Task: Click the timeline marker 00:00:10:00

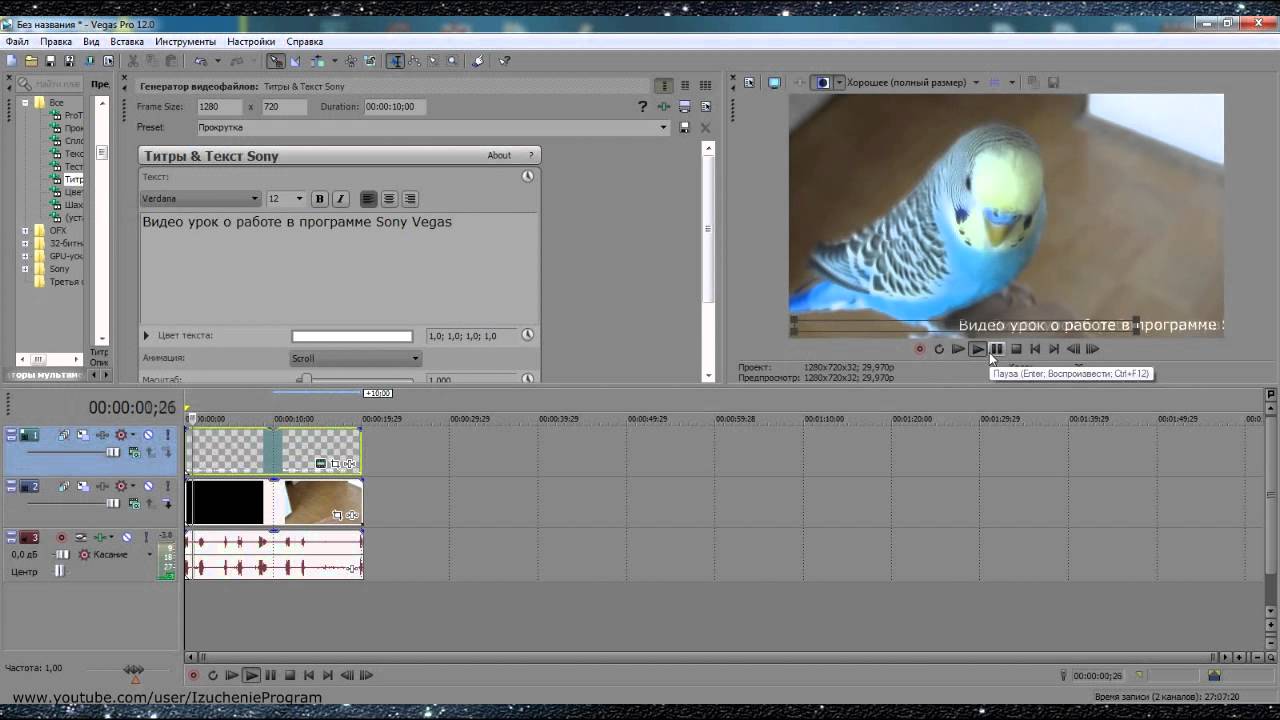Action: (294, 419)
